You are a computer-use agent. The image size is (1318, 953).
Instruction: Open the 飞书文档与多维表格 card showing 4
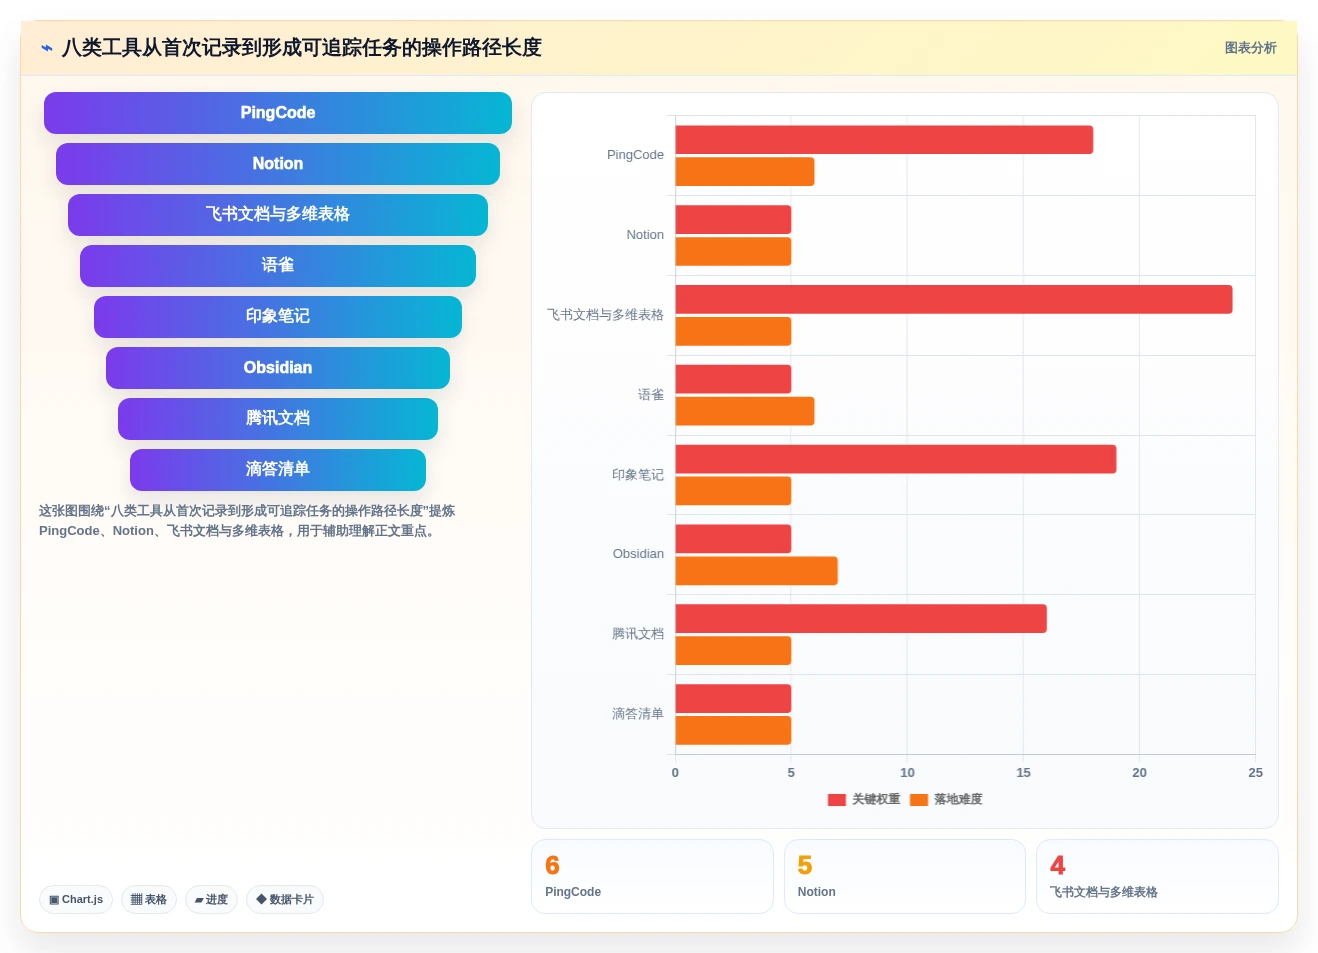pyautogui.click(x=1157, y=876)
